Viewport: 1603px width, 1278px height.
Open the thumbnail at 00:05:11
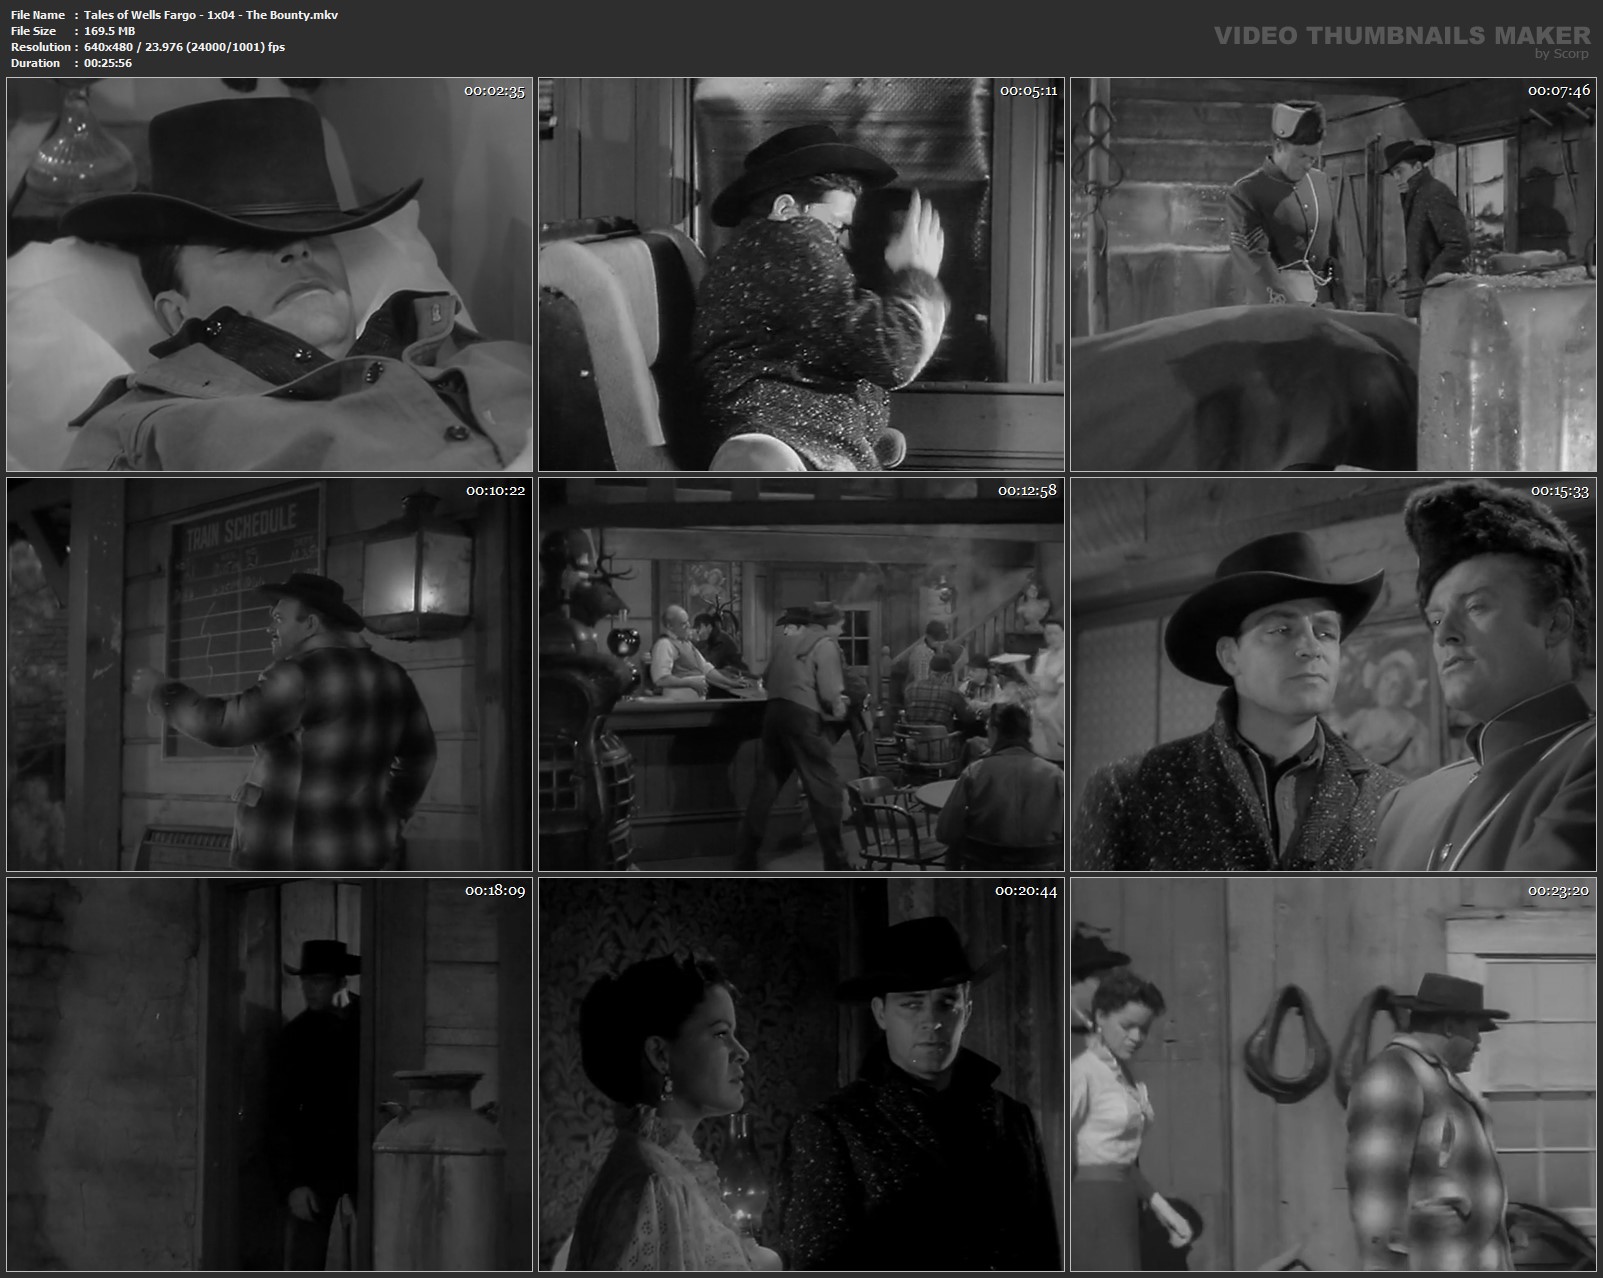(x=801, y=274)
